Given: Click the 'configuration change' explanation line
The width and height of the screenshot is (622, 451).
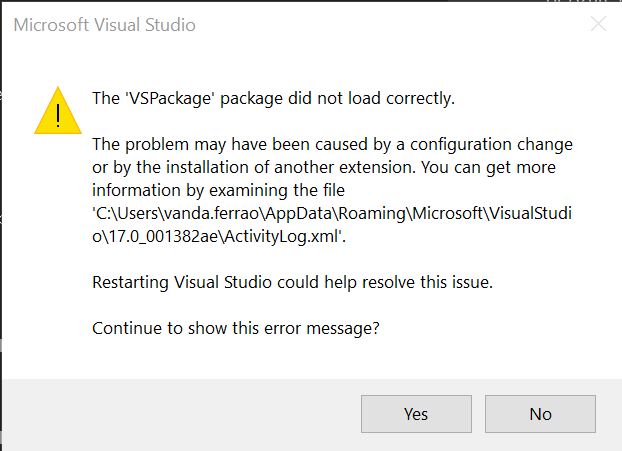Looking at the screenshot, I should coord(332,144).
